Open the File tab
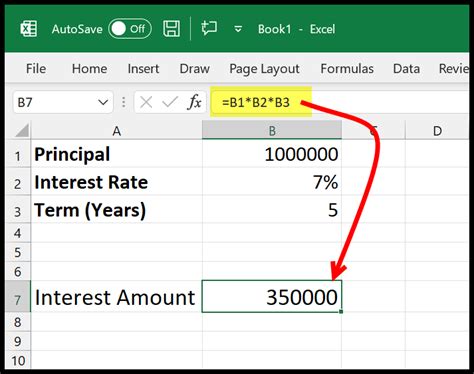474x374 pixels. (x=36, y=69)
